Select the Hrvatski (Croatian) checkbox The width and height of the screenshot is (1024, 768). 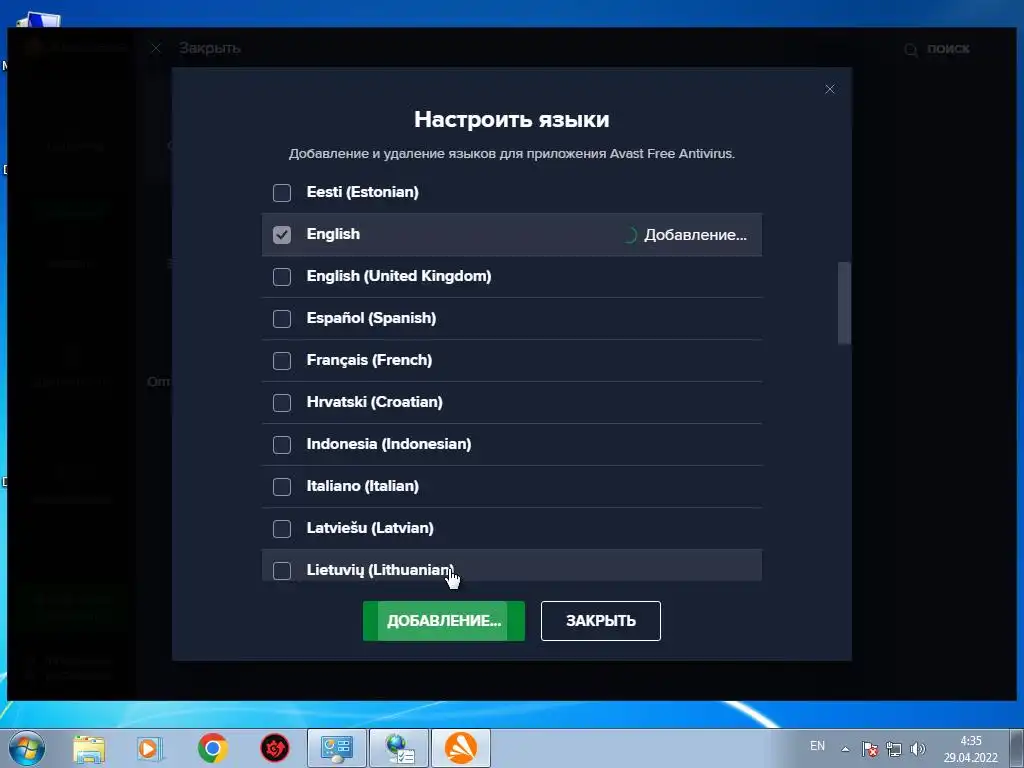coord(281,402)
